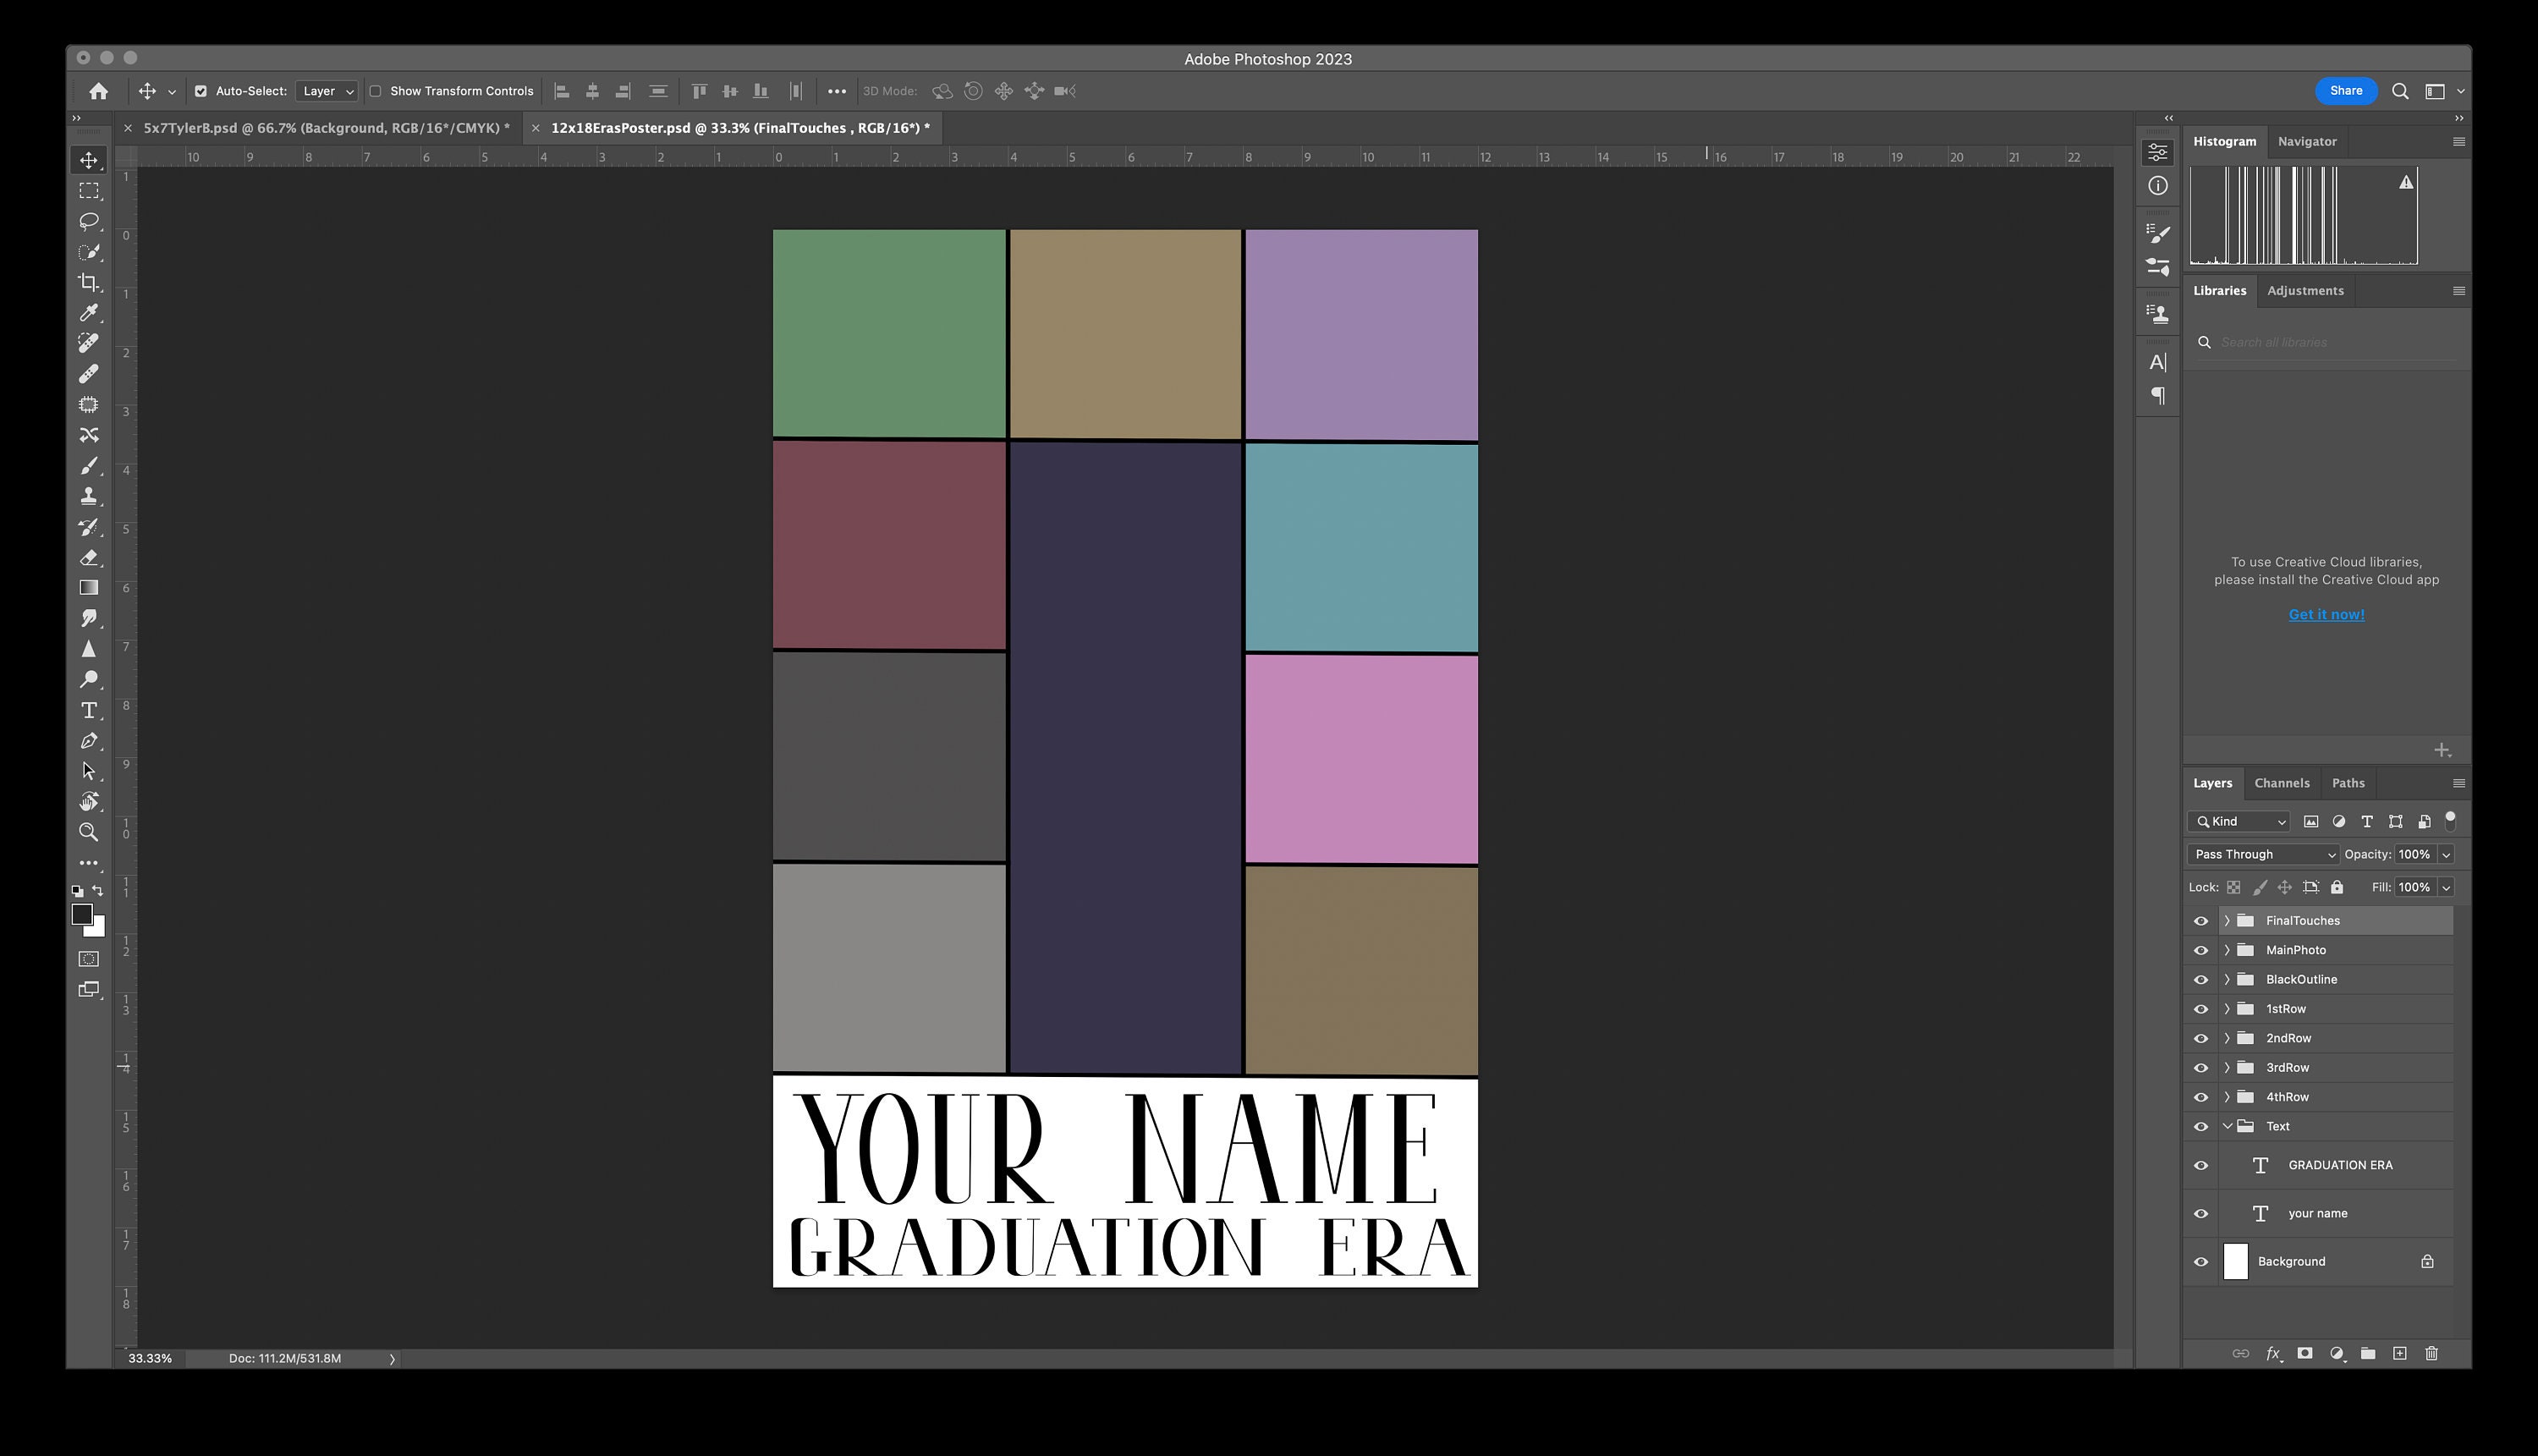Open the Pass Through blend mode dropdown

[2262, 854]
